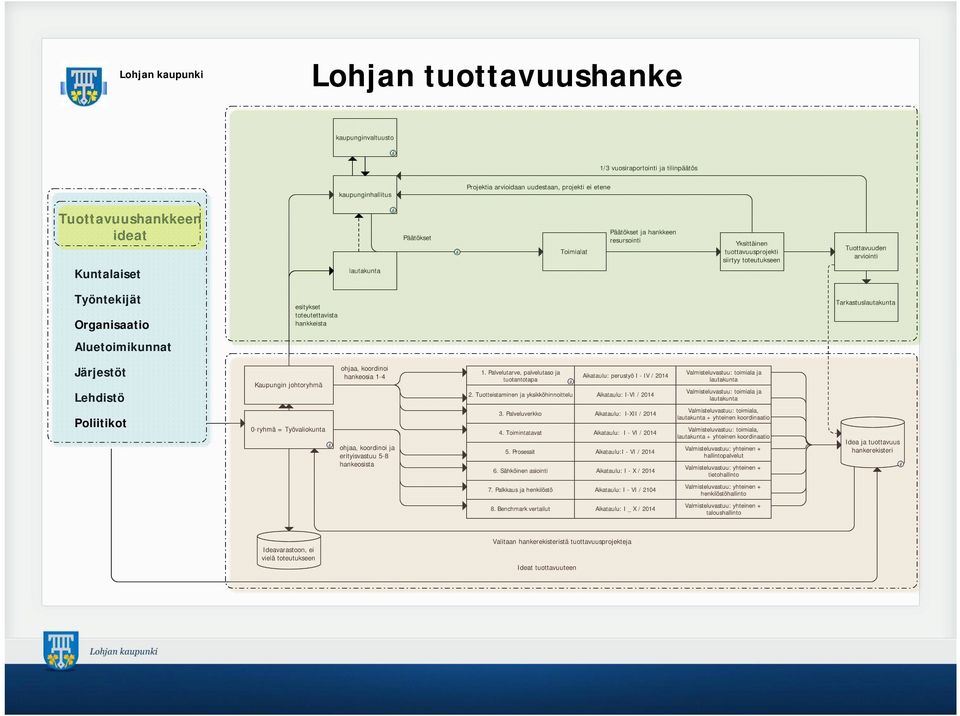960x716 pixels.
Task: Click the bold 'Lohjan kaupunki' text beside the top crest
Action: (161, 75)
